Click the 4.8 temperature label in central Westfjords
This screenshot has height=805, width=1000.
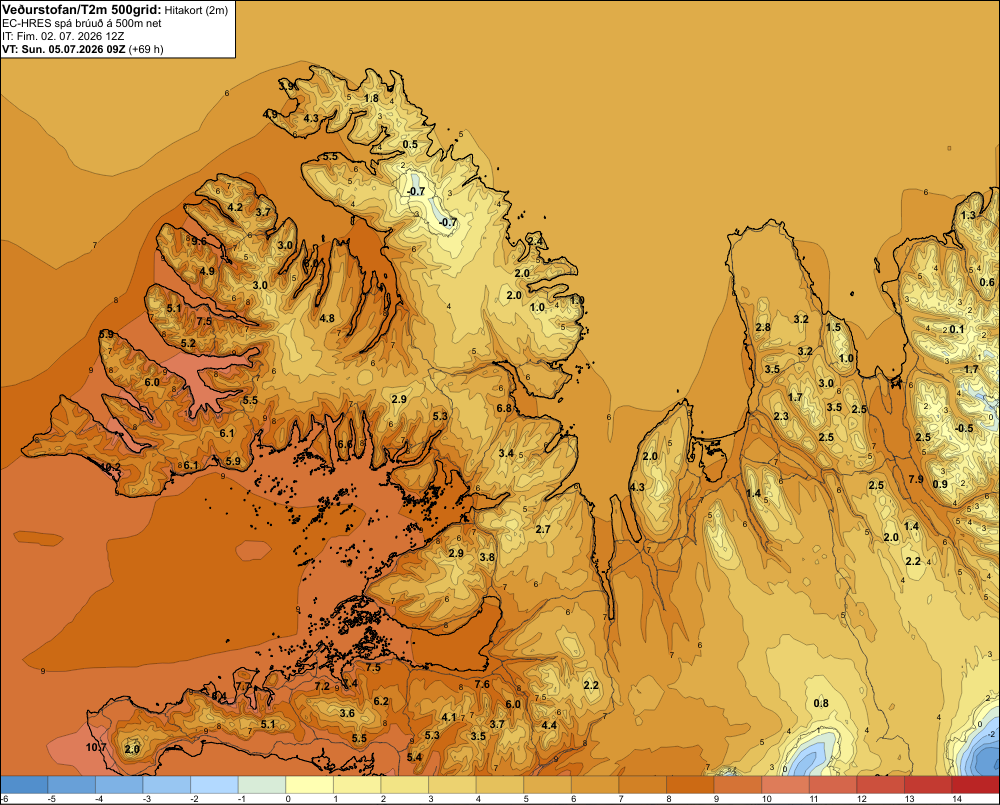(327, 318)
